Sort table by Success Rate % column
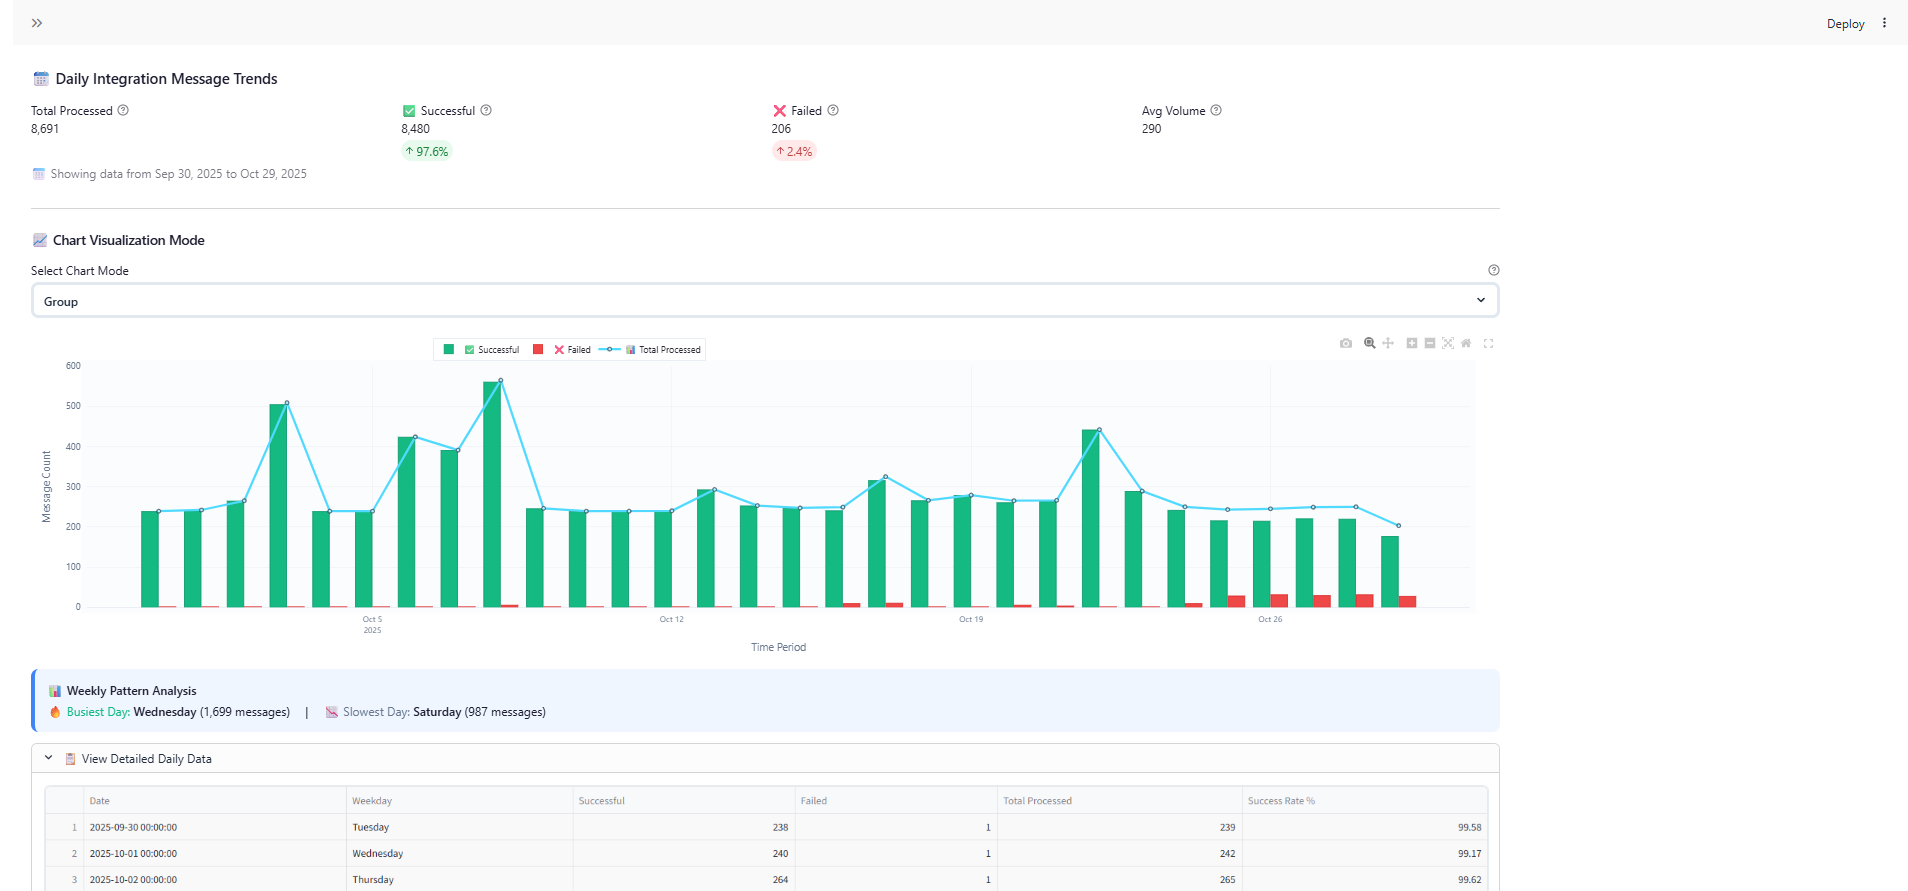This screenshot has height=891, width=1908. click(1281, 801)
